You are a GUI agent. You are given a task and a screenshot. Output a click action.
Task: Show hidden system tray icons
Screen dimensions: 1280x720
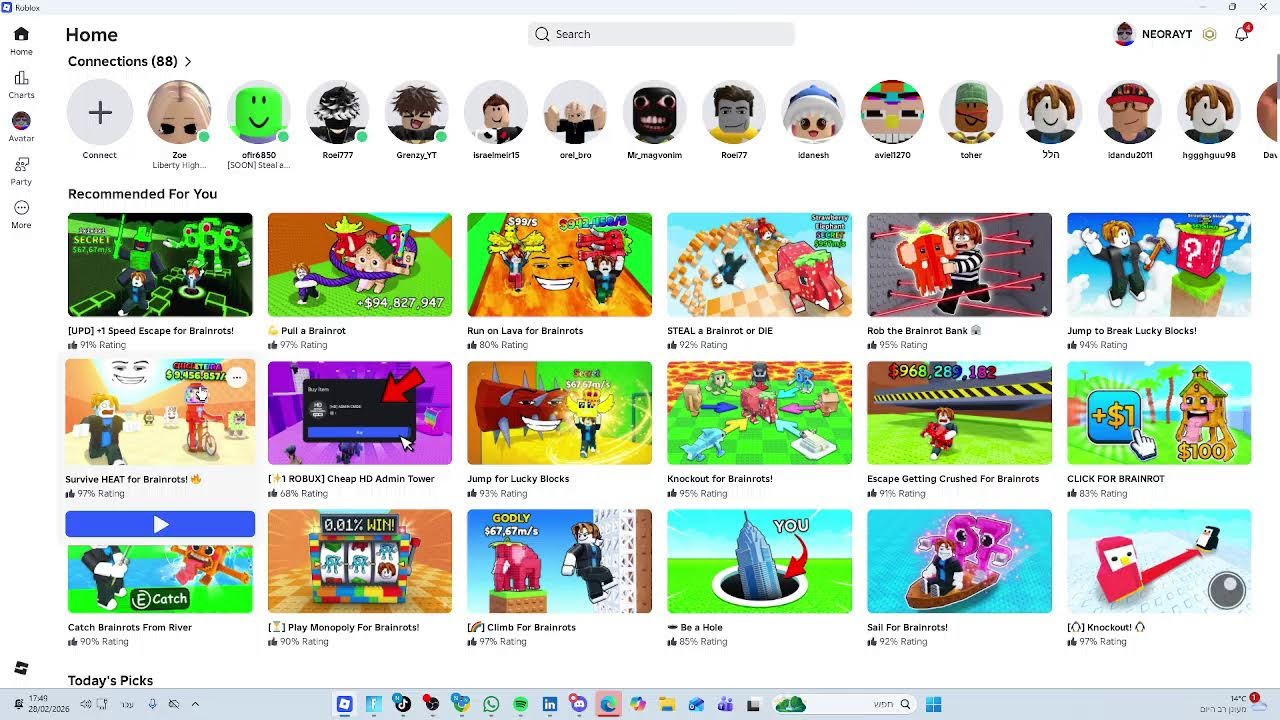coord(195,704)
